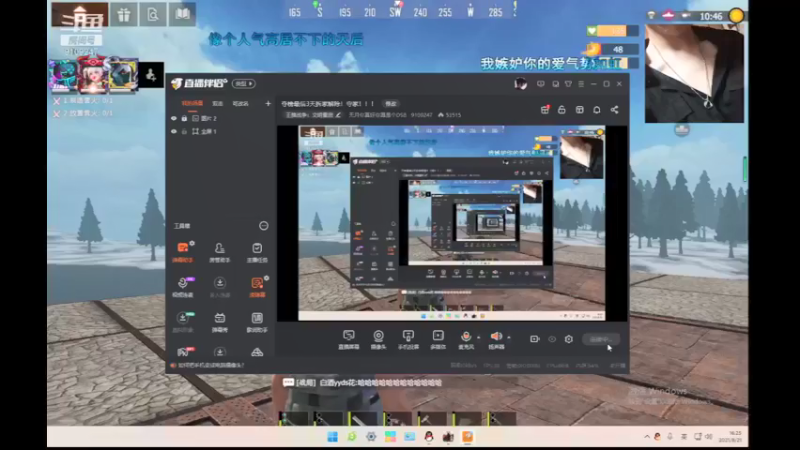Click the toolbox icon with red badge in bottom row
Viewport: 800px width, 450px height.
click(x=184, y=352)
